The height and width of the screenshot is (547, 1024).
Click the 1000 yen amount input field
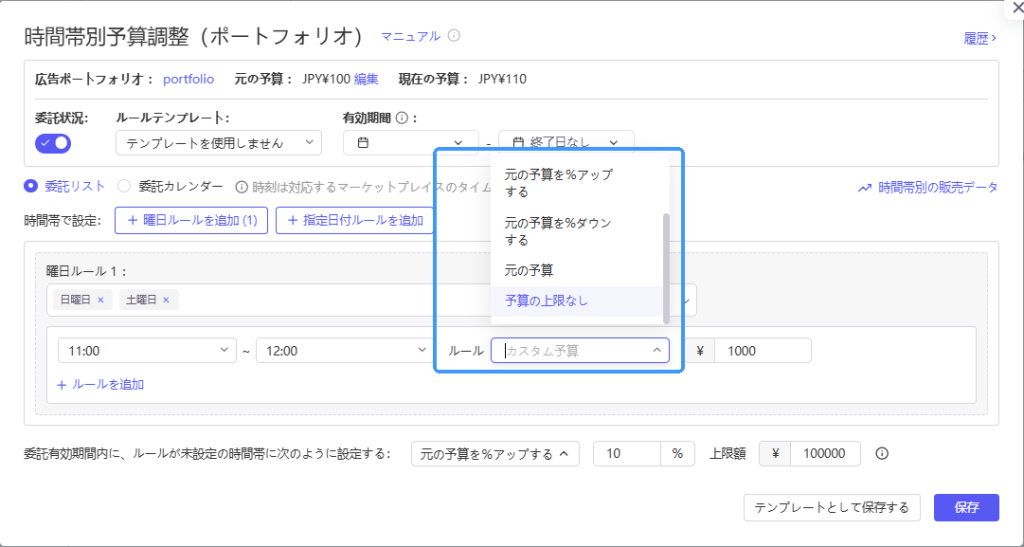point(763,351)
